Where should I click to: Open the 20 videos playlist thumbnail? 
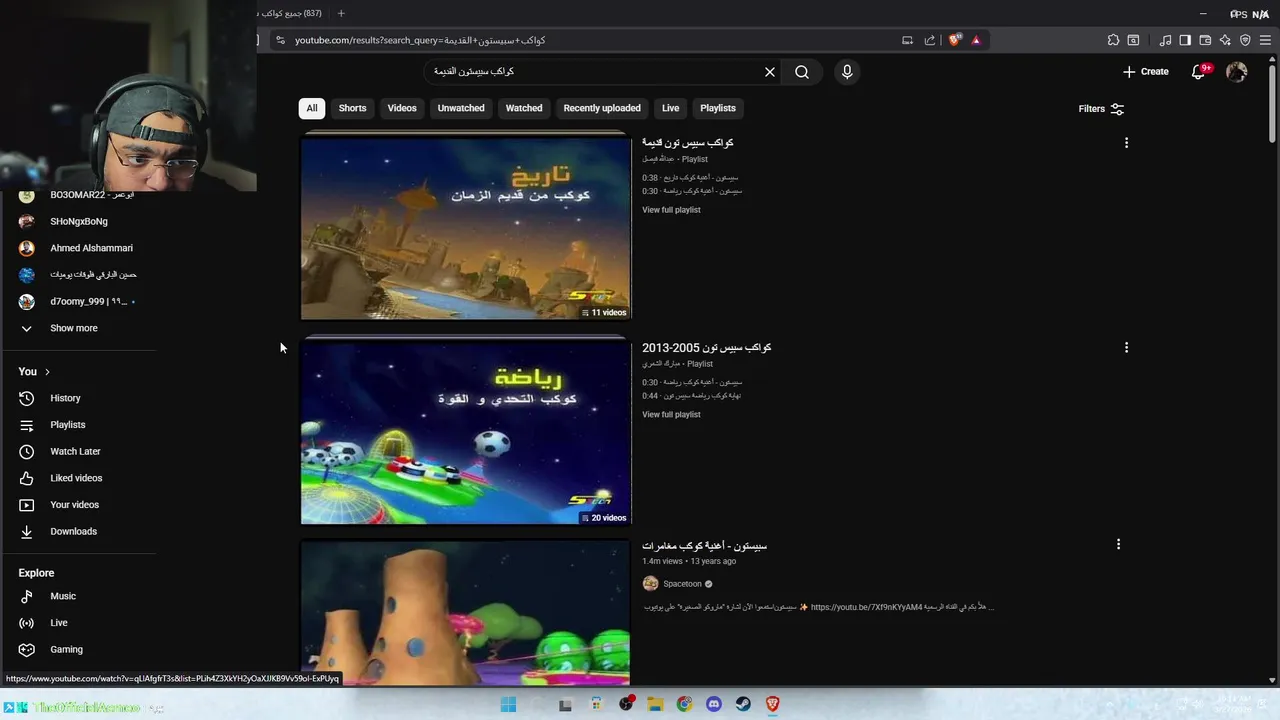[x=466, y=433]
